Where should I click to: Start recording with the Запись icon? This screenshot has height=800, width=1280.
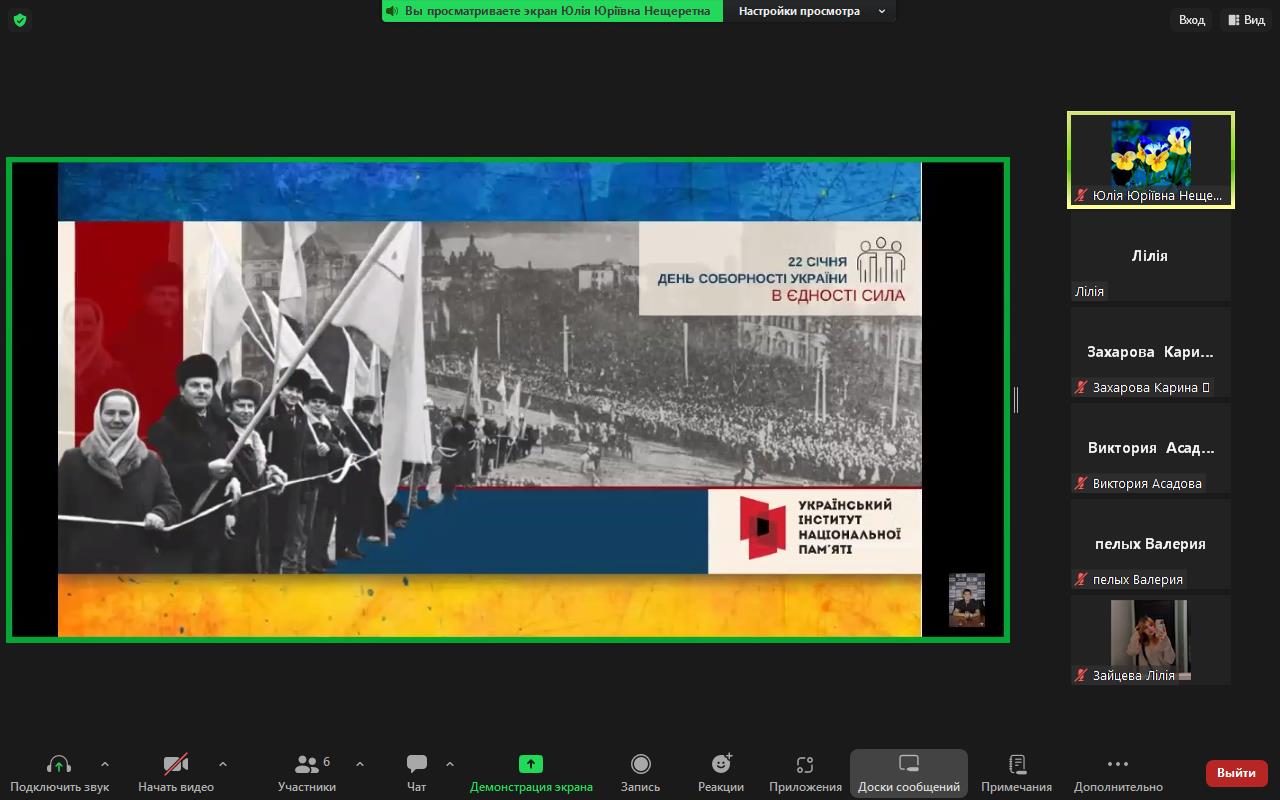point(640,765)
